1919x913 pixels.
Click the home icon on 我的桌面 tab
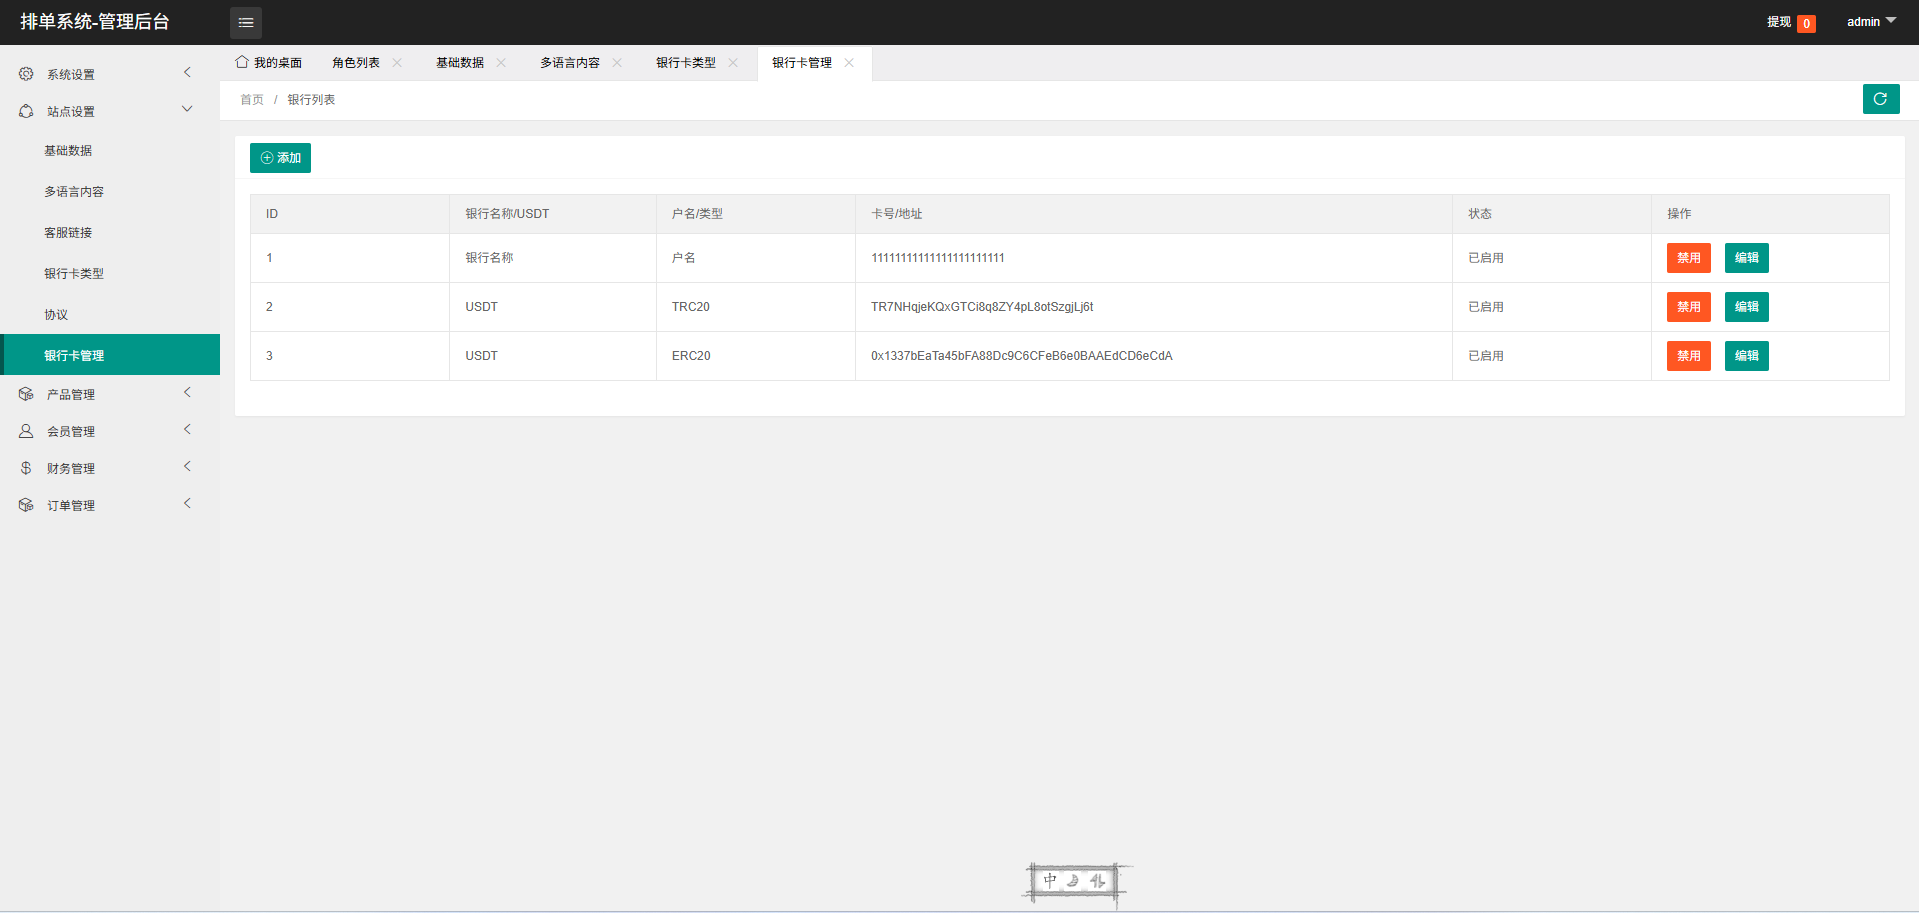[242, 62]
